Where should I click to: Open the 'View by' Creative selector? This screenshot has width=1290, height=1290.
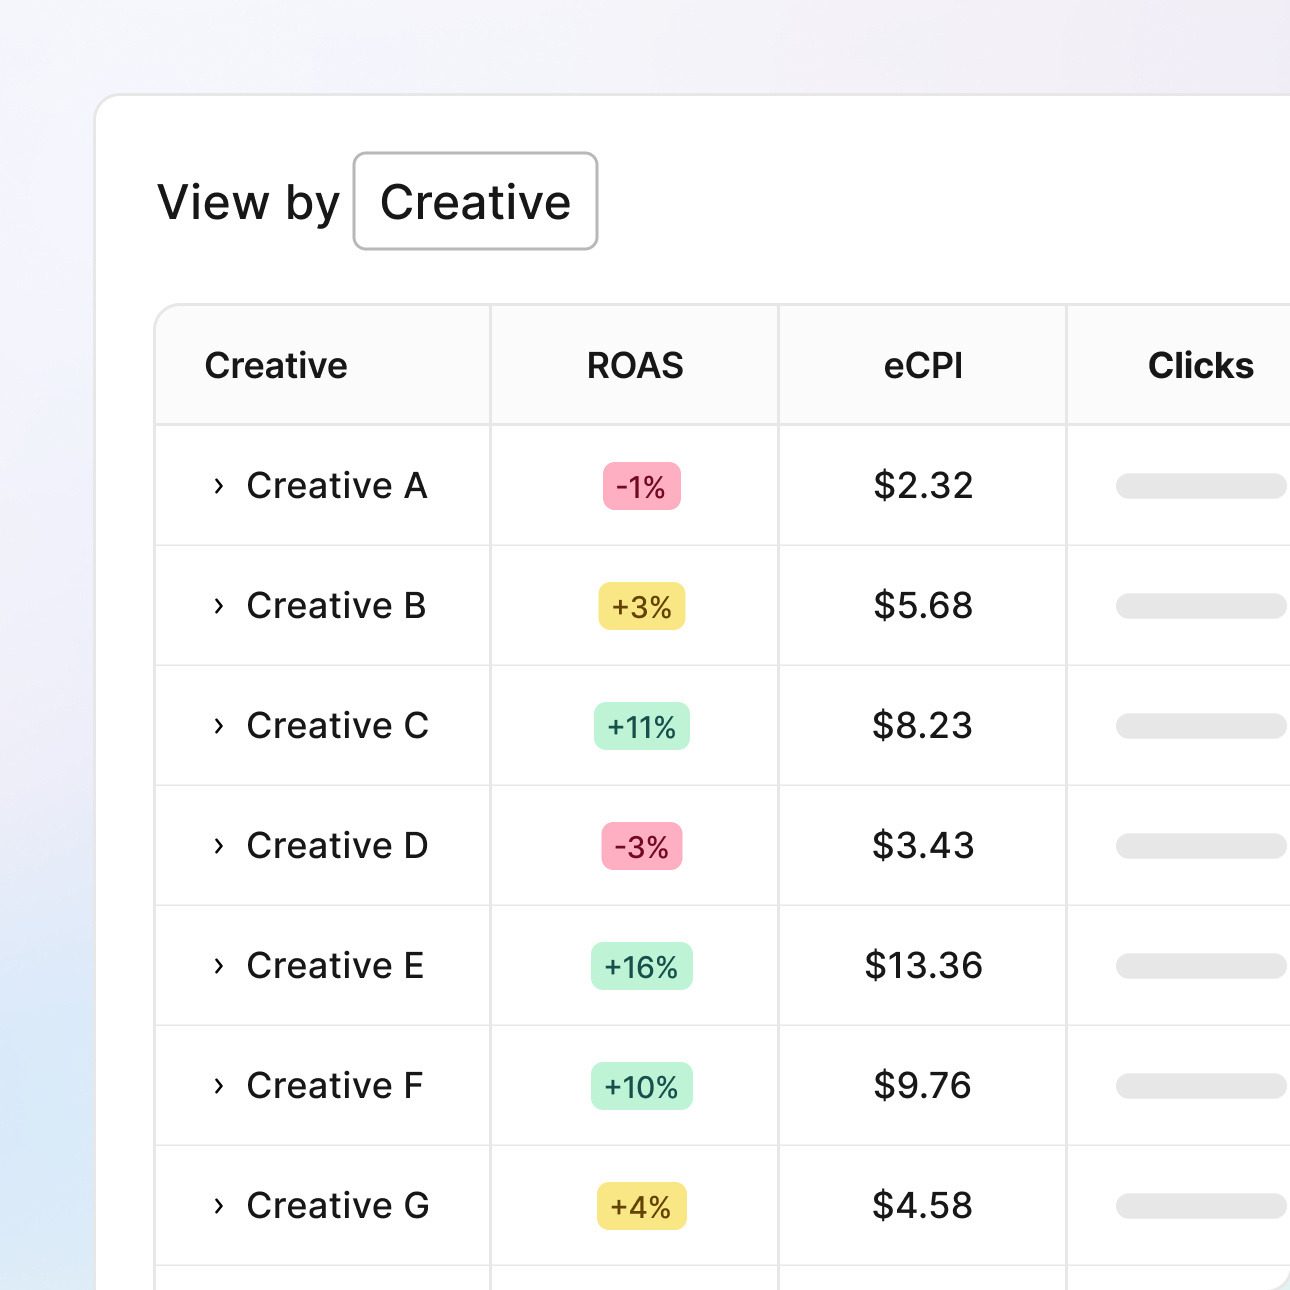(x=474, y=201)
